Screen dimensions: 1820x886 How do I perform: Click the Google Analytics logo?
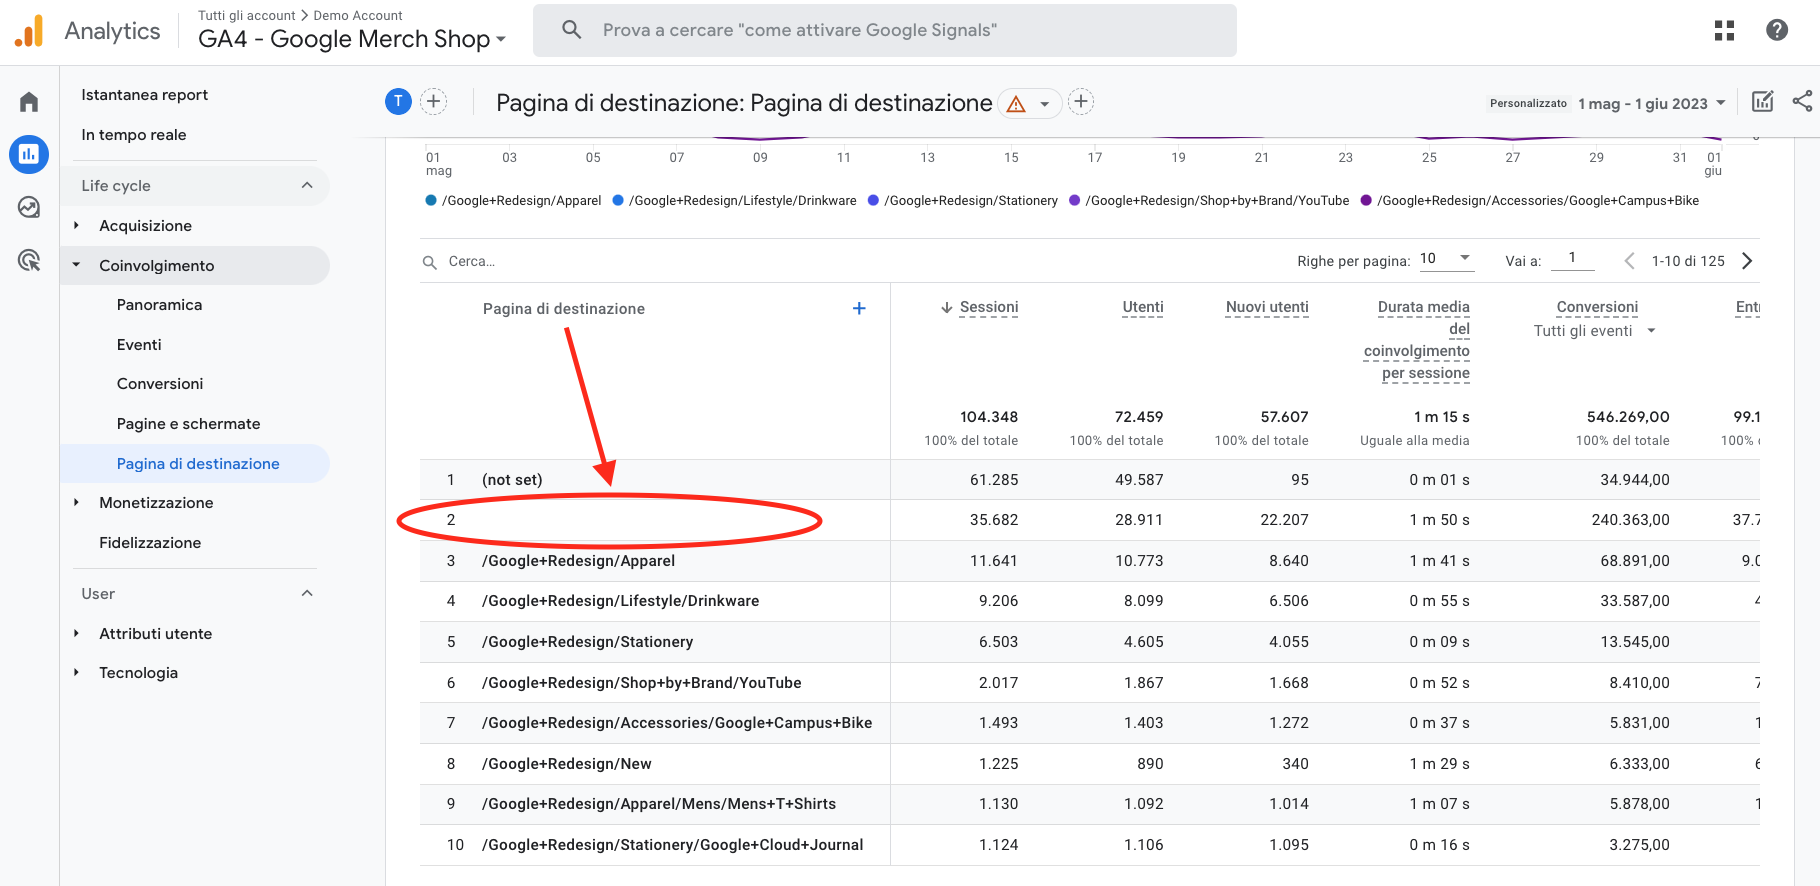tap(29, 31)
